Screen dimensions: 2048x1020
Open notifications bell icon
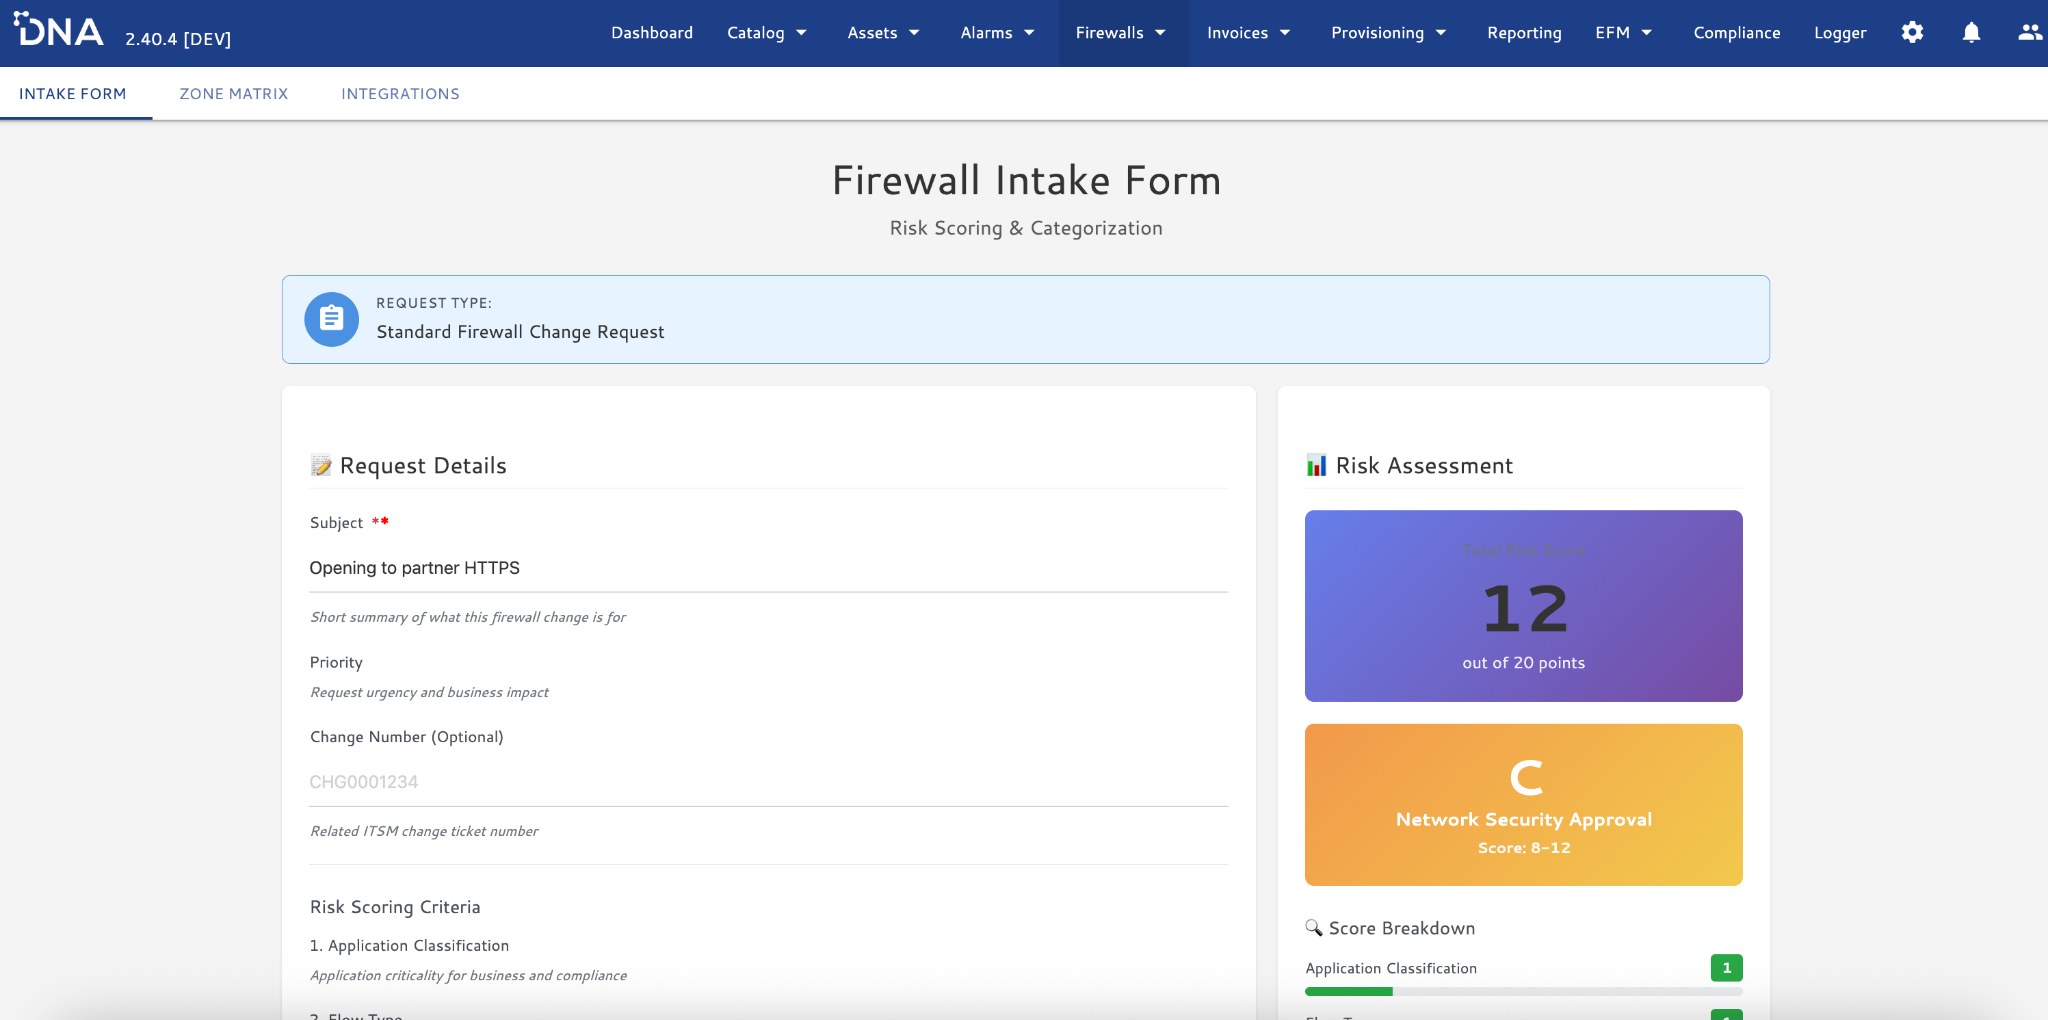pos(1971,33)
